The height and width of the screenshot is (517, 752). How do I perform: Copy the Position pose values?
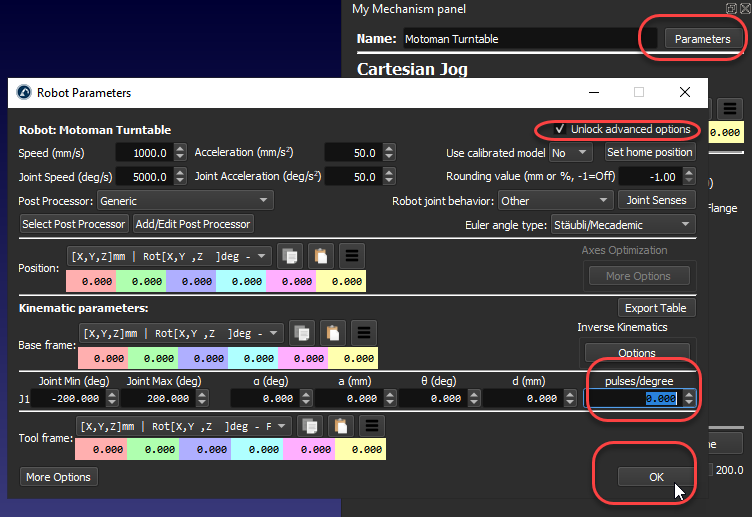289,256
